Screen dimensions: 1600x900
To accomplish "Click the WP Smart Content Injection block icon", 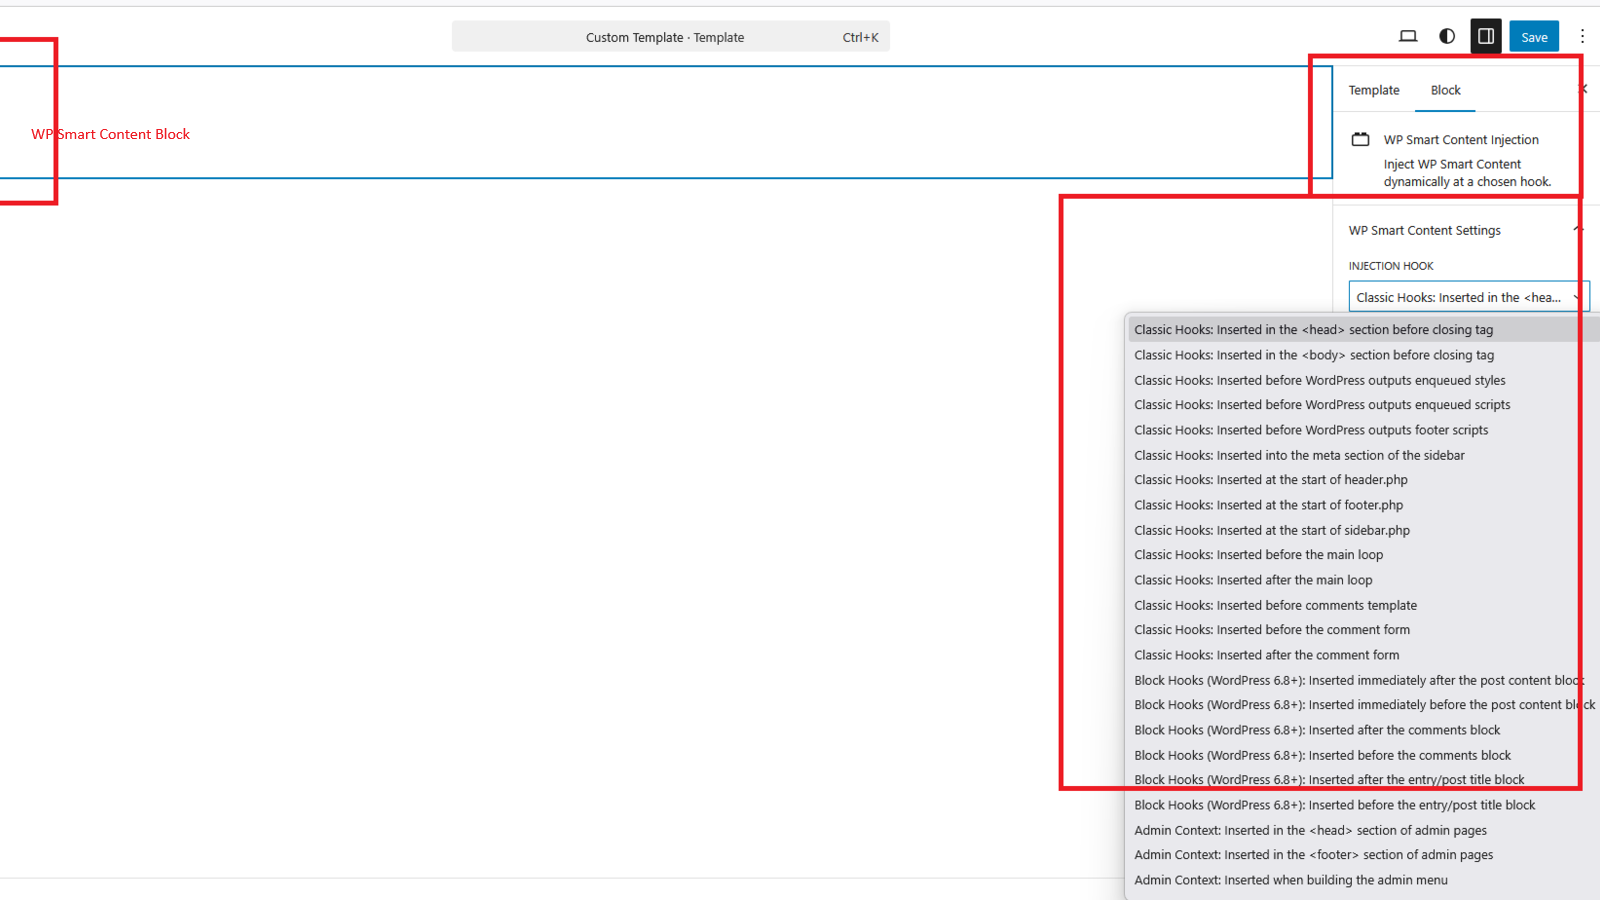I will (x=1360, y=139).
